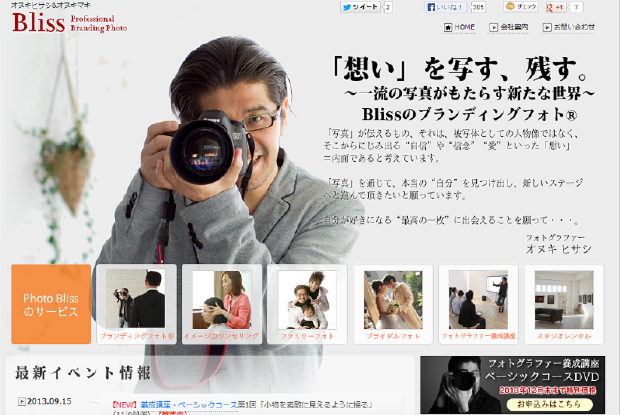This screenshot has height=415, width=620.
Task: Open the ファミリーフォト thumbnail image
Action: pos(307,300)
